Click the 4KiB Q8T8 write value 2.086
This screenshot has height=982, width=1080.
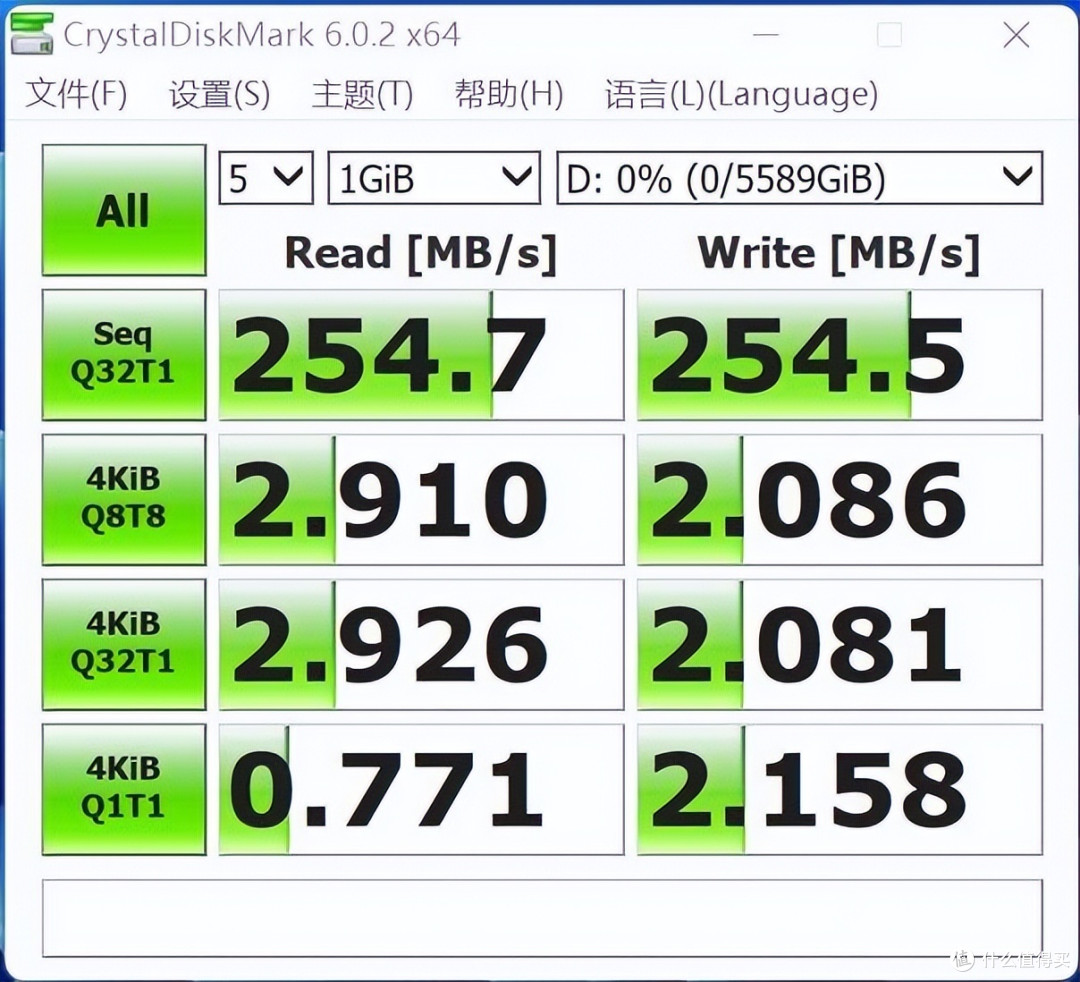coord(840,499)
